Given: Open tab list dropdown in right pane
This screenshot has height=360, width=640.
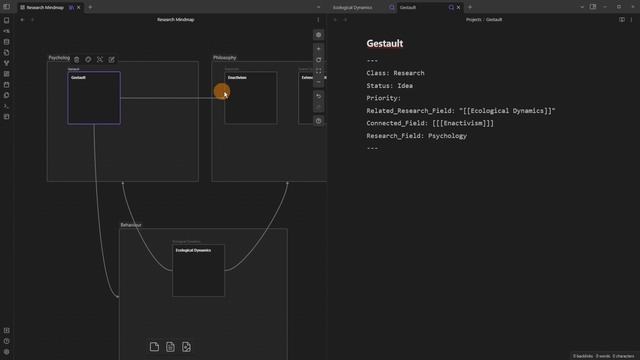Looking at the screenshot, I should click(582, 7).
